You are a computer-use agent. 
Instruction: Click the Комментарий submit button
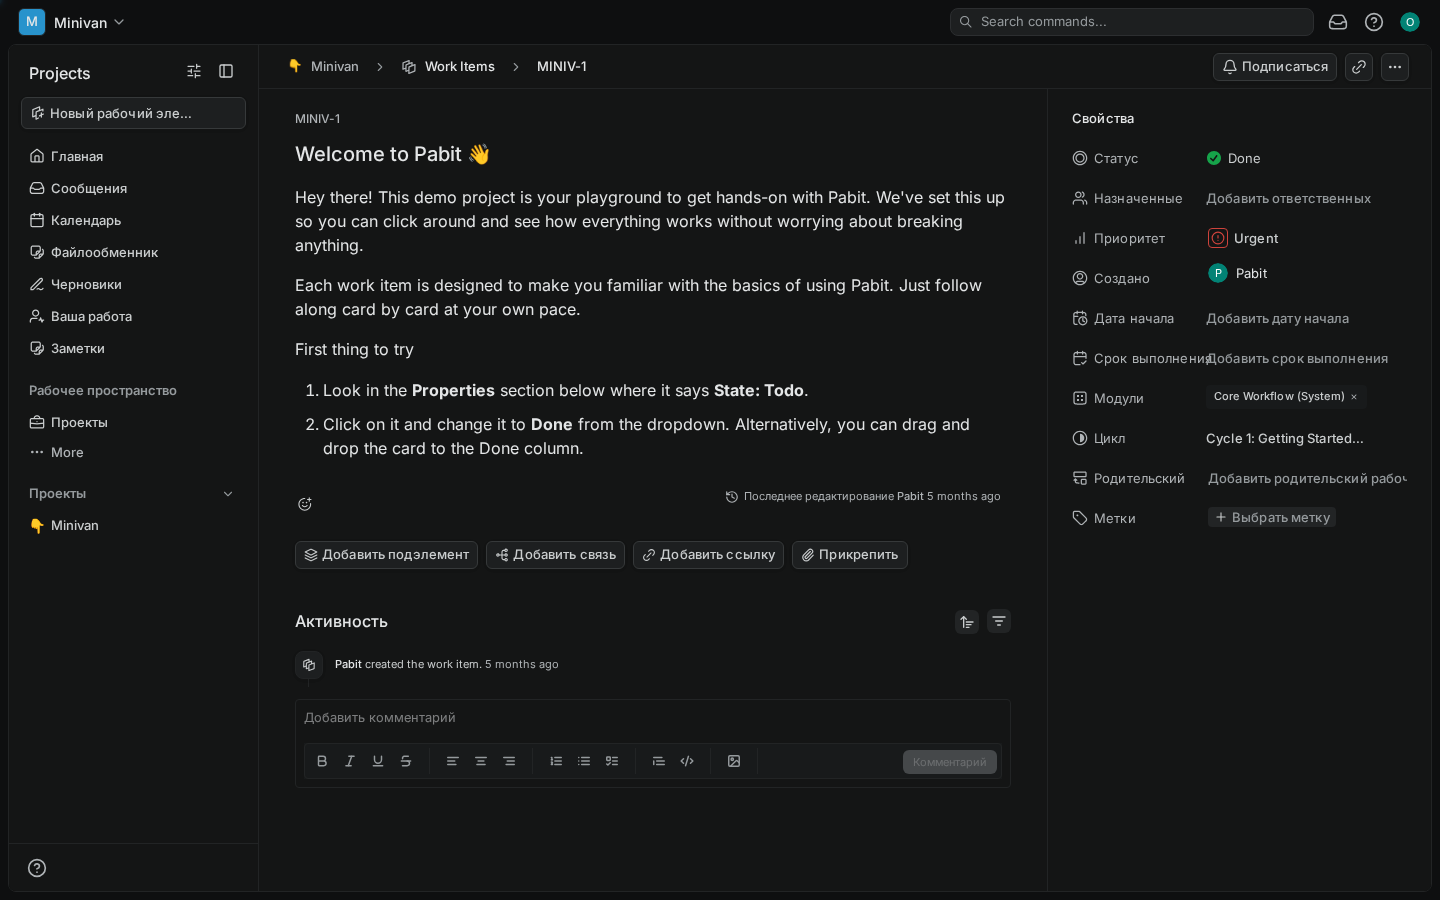tap(950, 762)
